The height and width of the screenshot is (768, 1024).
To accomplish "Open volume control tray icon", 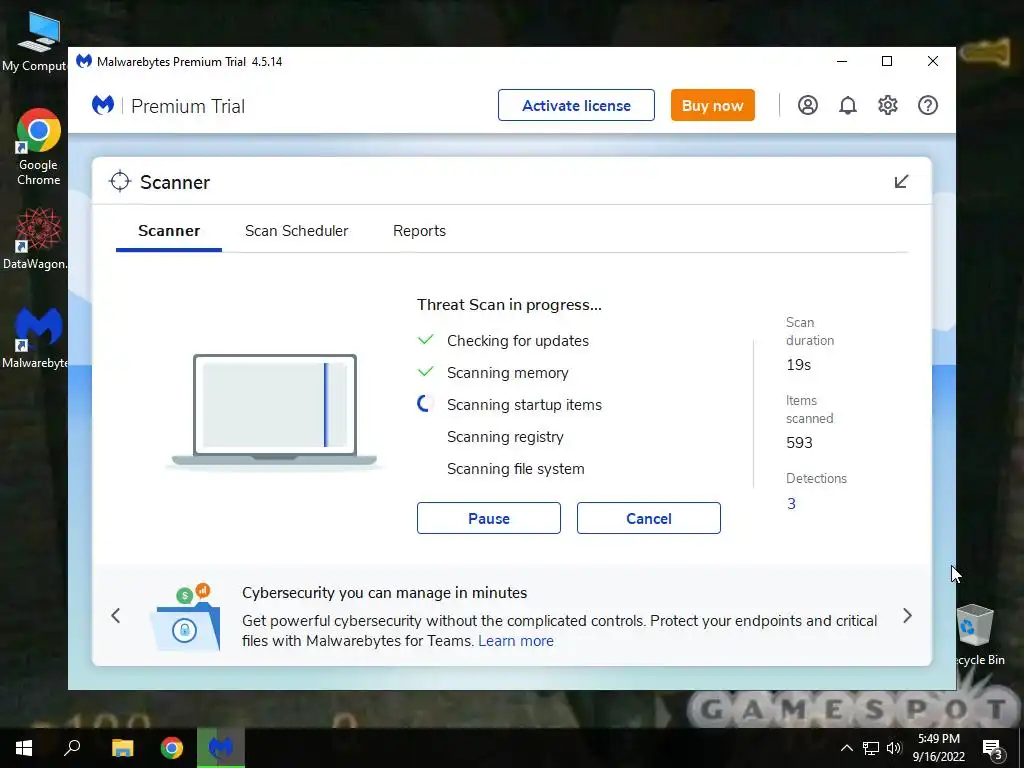I will coord(894,748).
